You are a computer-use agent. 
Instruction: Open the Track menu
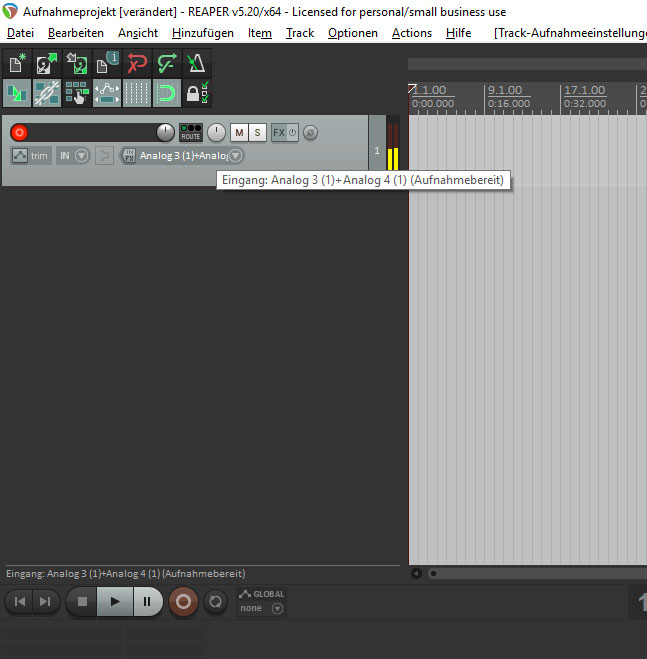[300, 33]
